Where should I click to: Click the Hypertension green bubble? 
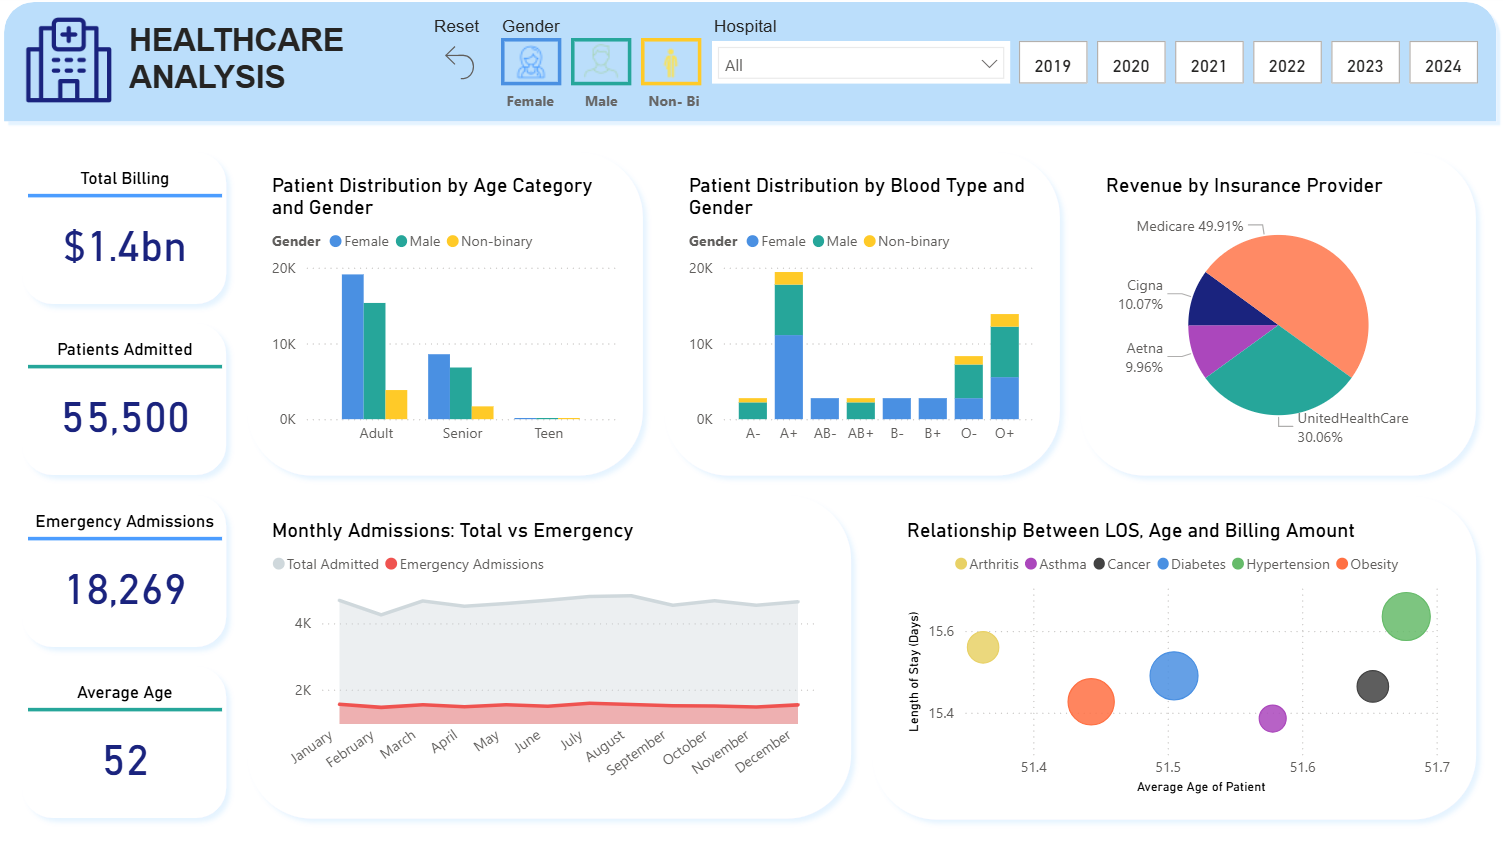[x=1405, y=616]
